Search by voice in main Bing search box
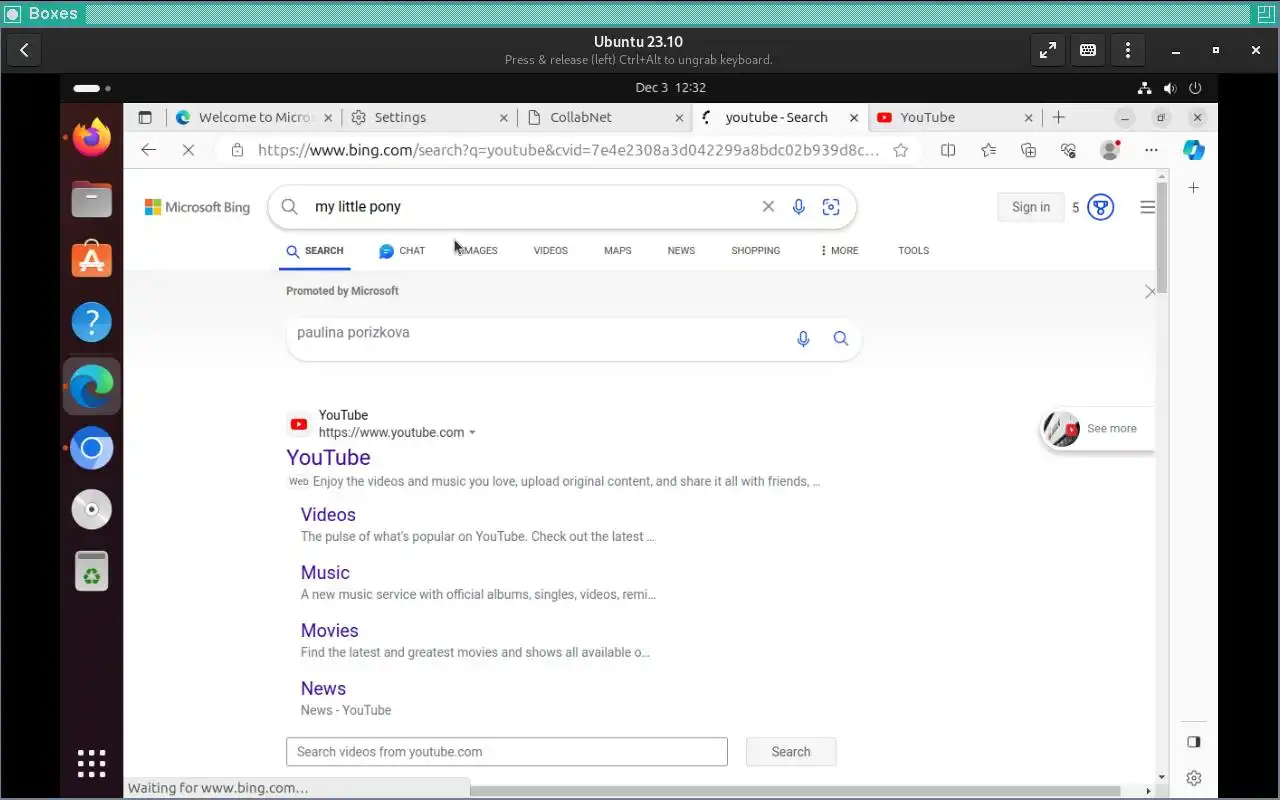This screenshot has width=1280, height=800. 799,207
